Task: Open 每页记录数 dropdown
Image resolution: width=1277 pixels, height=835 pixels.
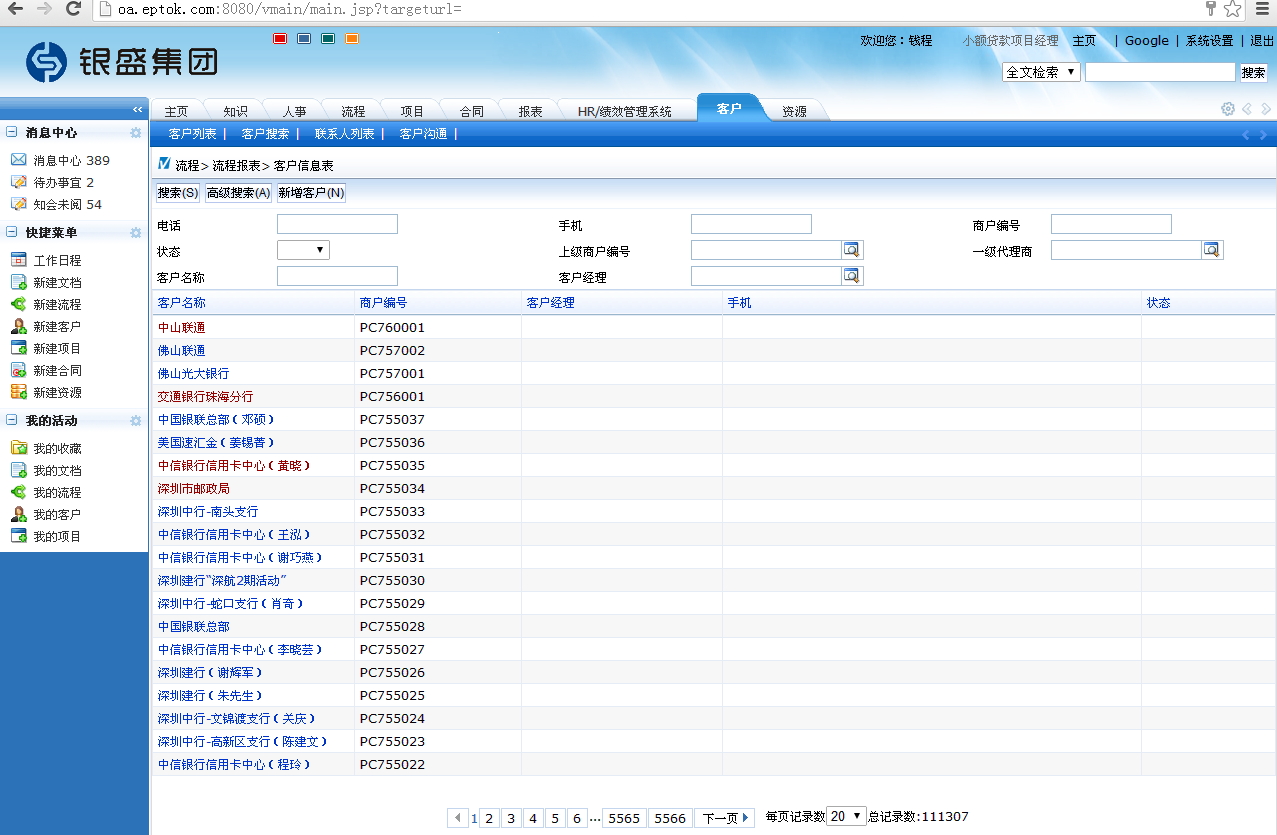Action: coord(846,816)
